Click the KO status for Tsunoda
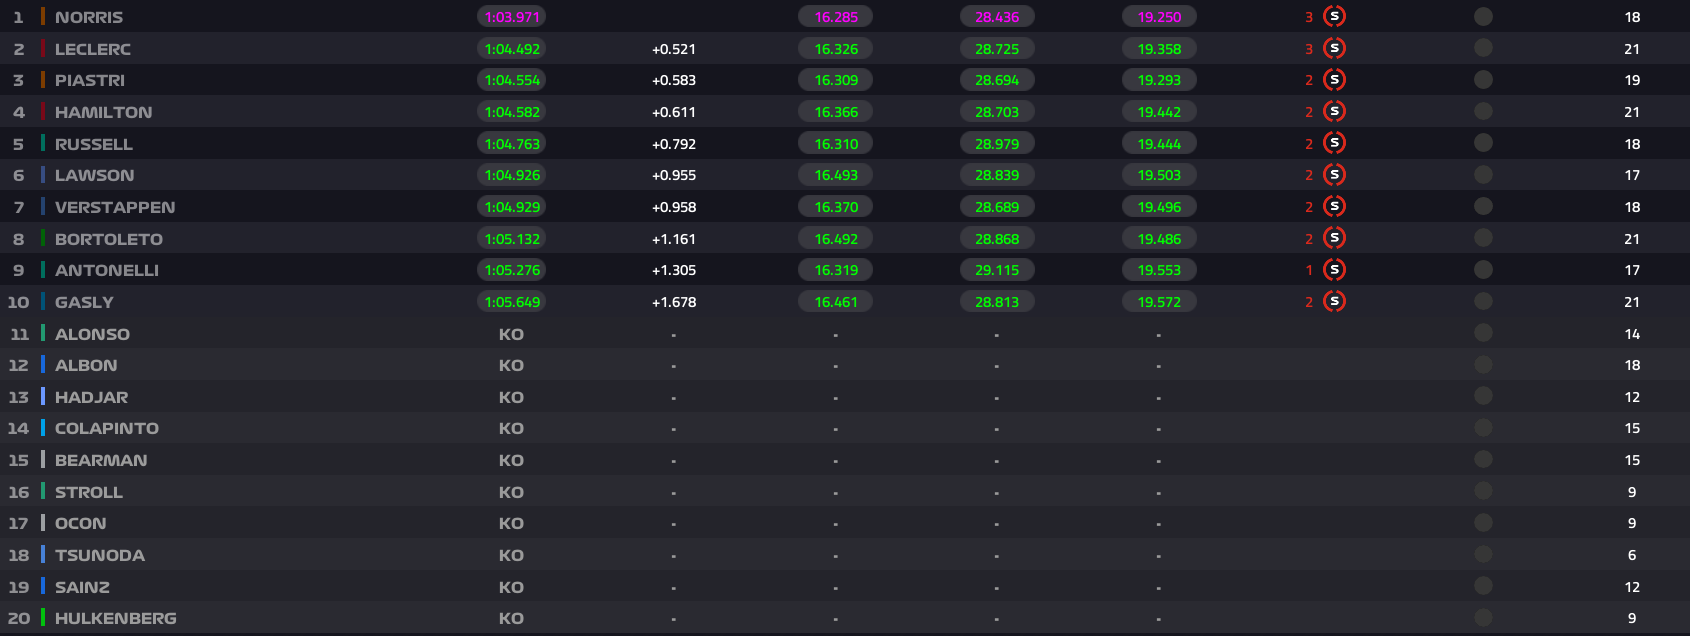The height and width of the screenshot is (636, 1690). click(x=511, y=555)
